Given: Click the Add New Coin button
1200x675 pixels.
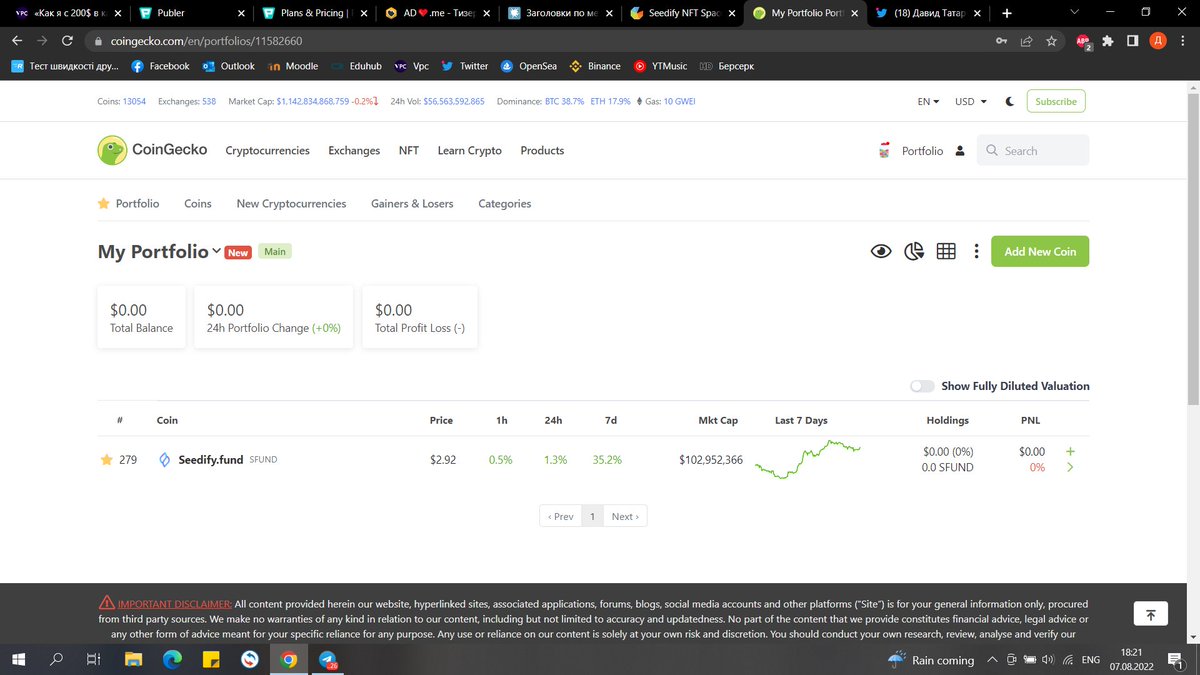Looking at the screenshot, I should (1040, 251).
